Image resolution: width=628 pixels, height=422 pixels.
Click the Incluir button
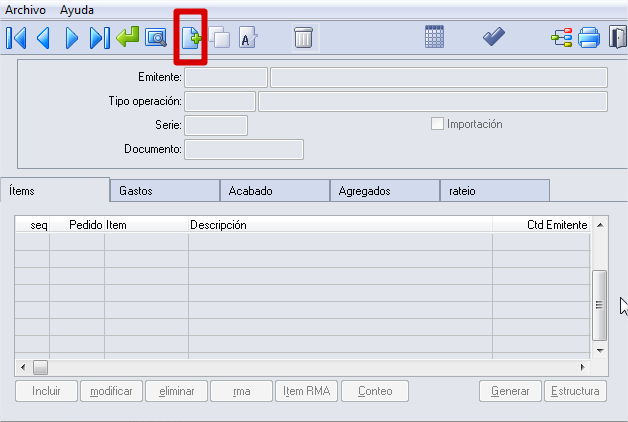(x=46, y=391)
